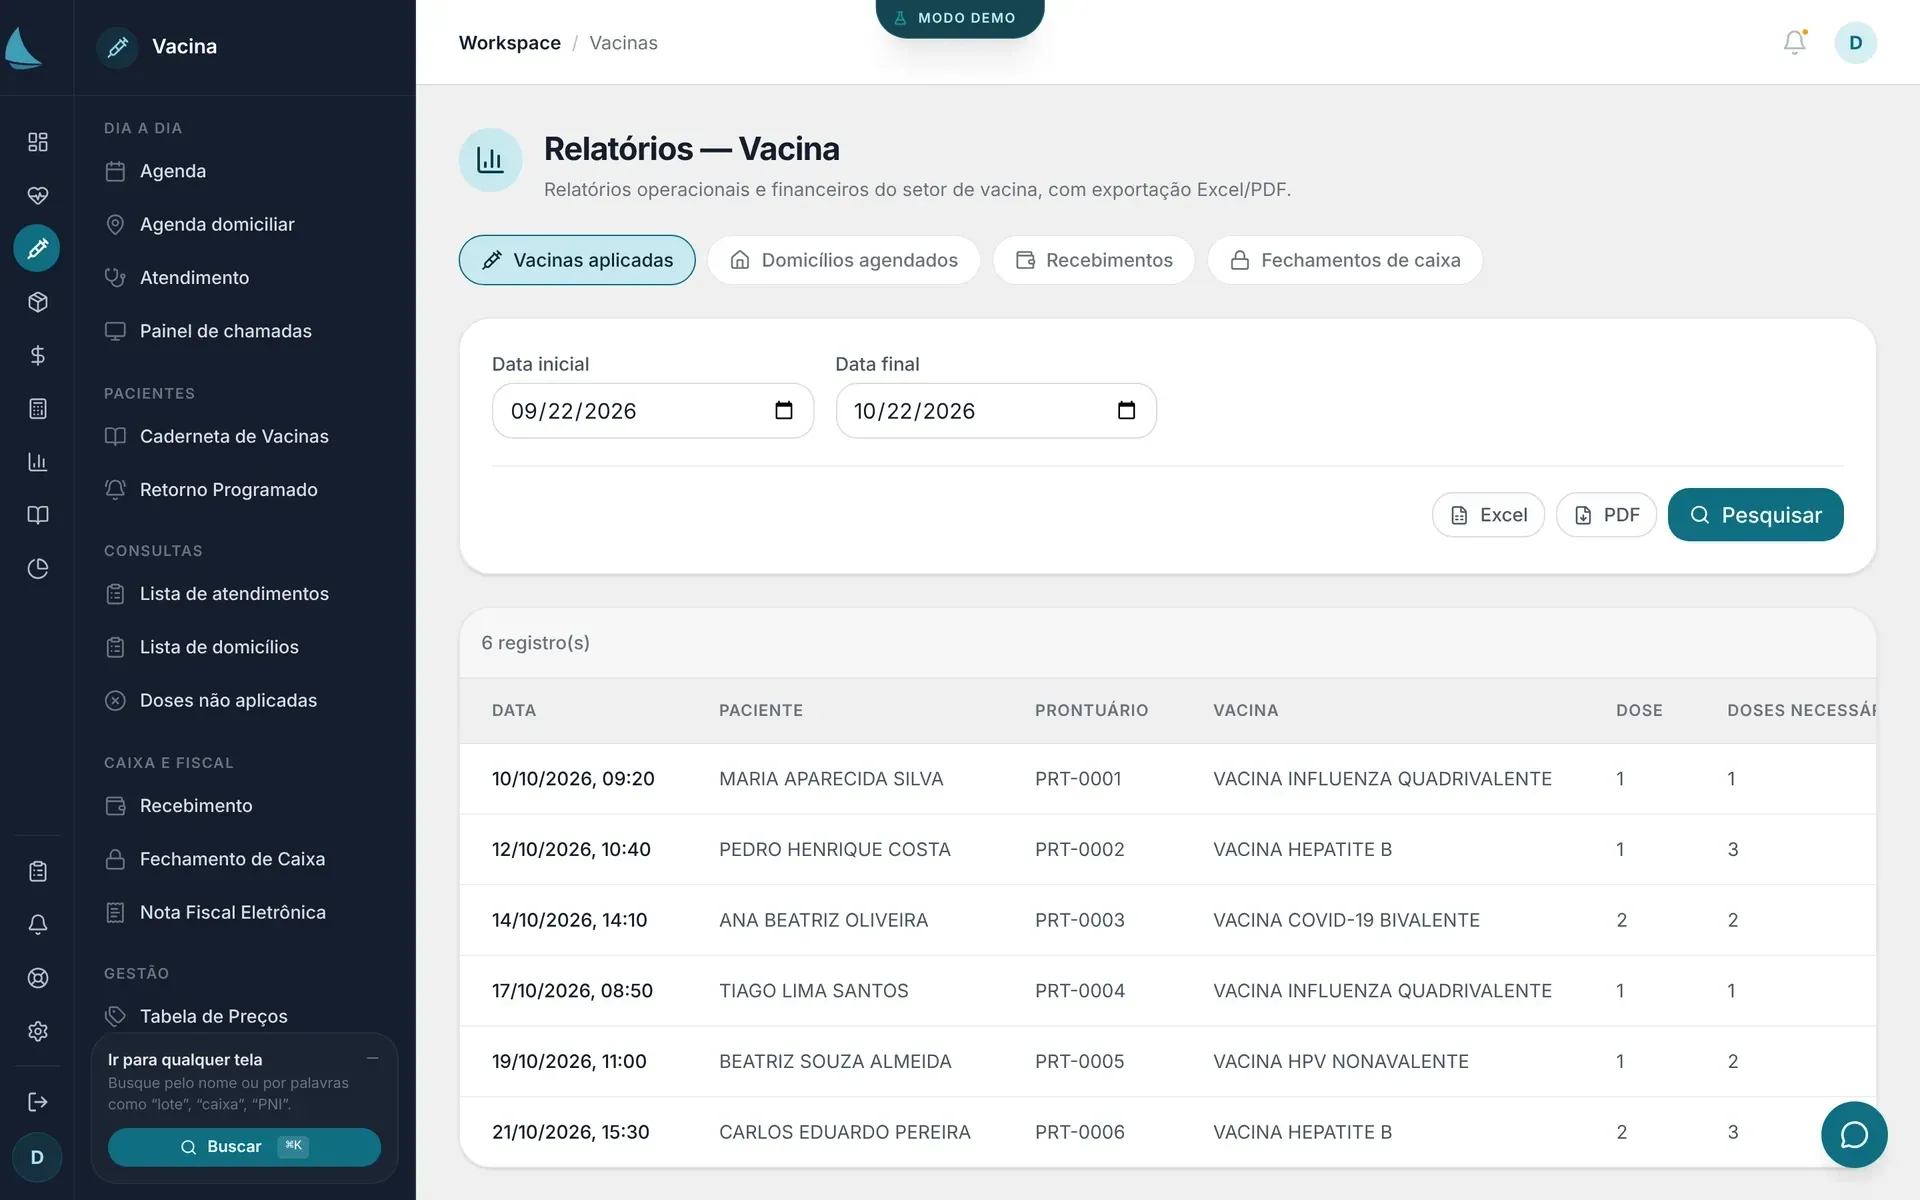Click the Data inicial date field
The height and width of the screenshot is (1200, 1920).
[x=653, y=410]
